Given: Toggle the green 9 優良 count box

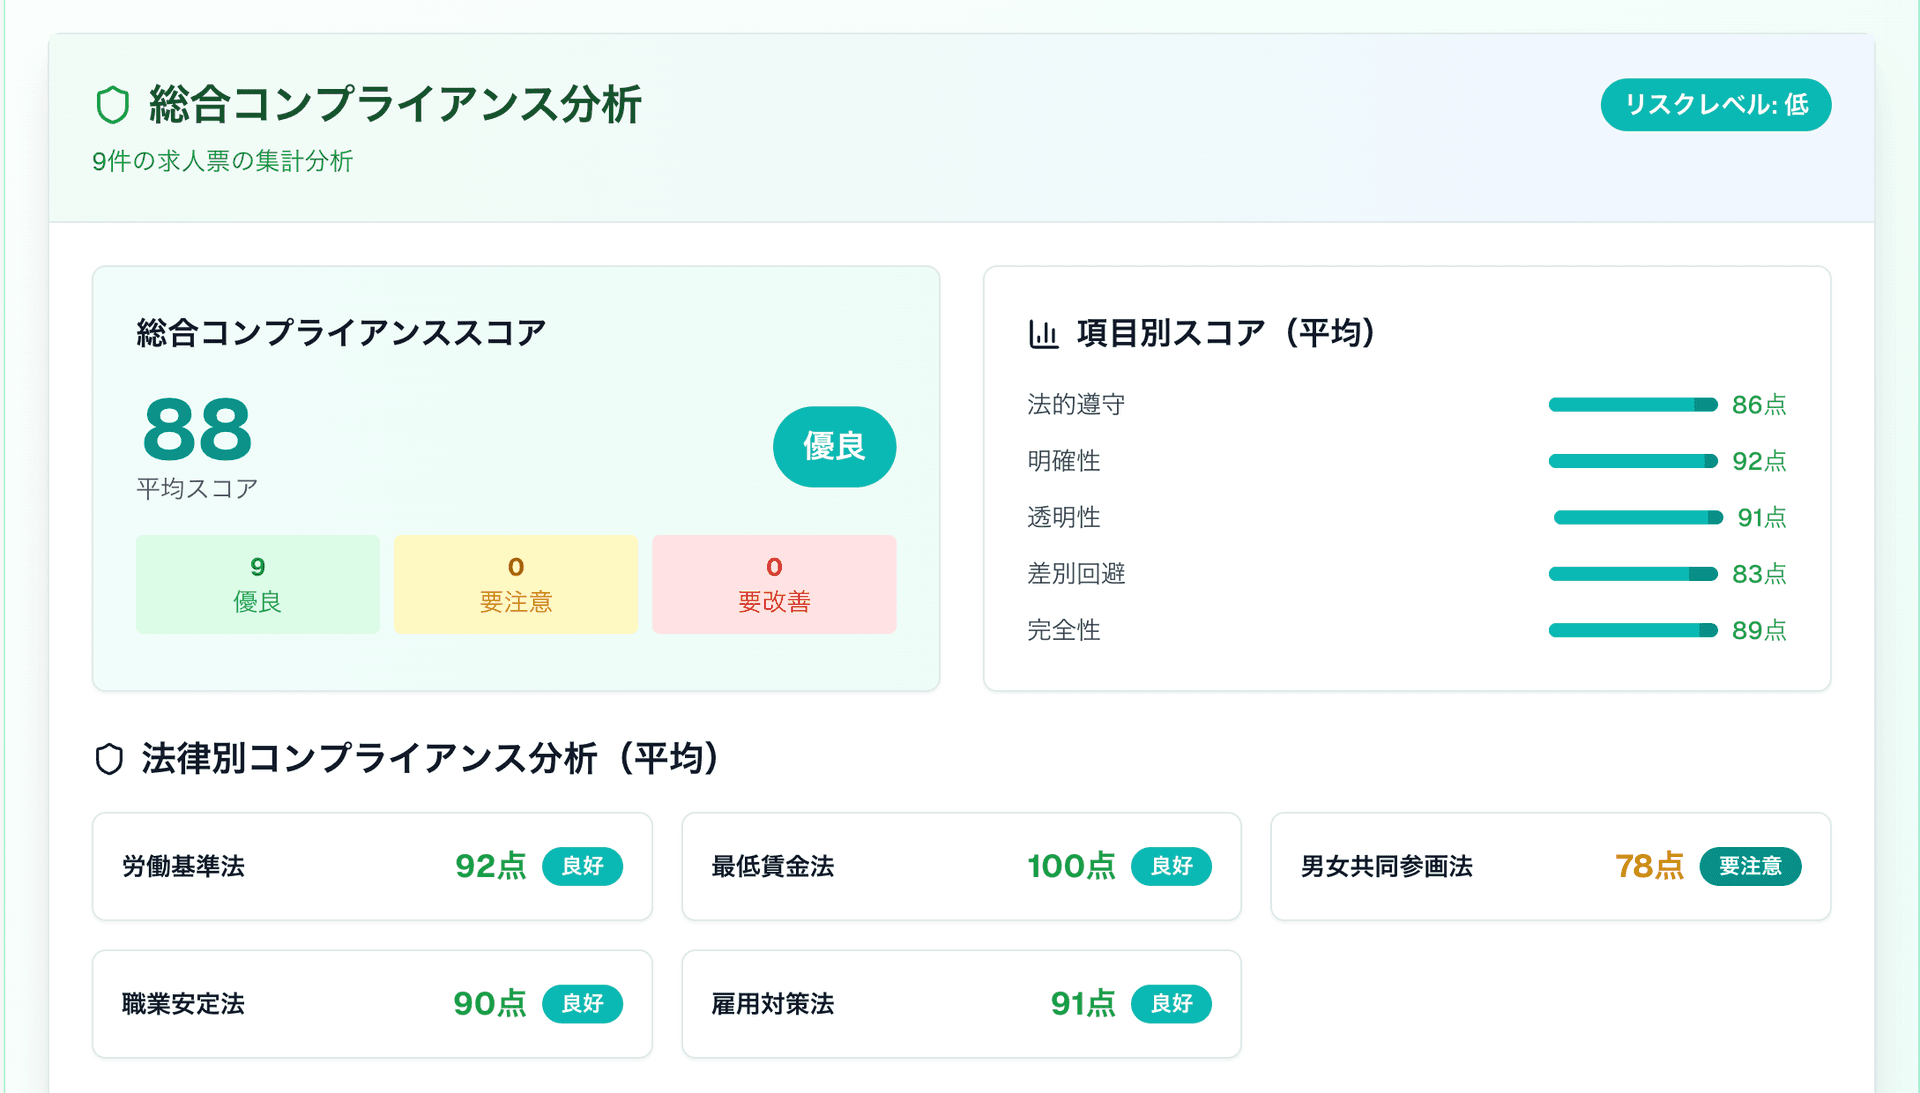Looking at the screenshot, I should 257,584.
